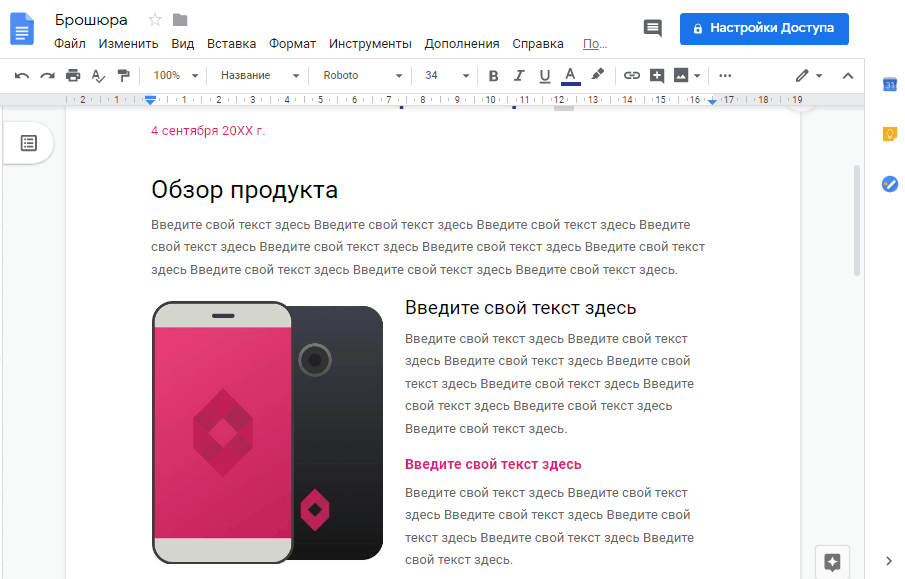Open spelling and grammar check
Image resolution: width=905 pixels, height=579 pixels.
pos(98,75)
